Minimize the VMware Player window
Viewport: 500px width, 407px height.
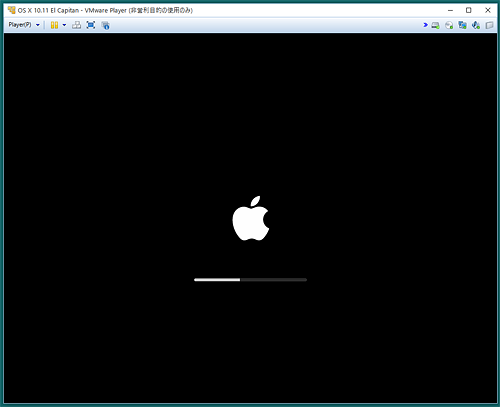450,10
